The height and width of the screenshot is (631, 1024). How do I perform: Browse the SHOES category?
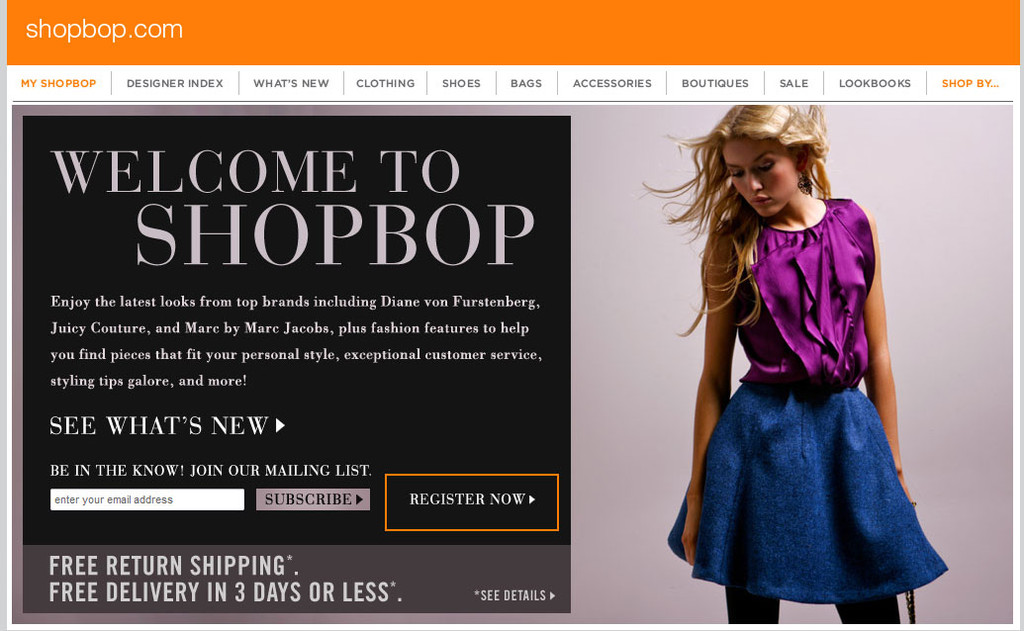pyautogui.click(x=461, y=84)
